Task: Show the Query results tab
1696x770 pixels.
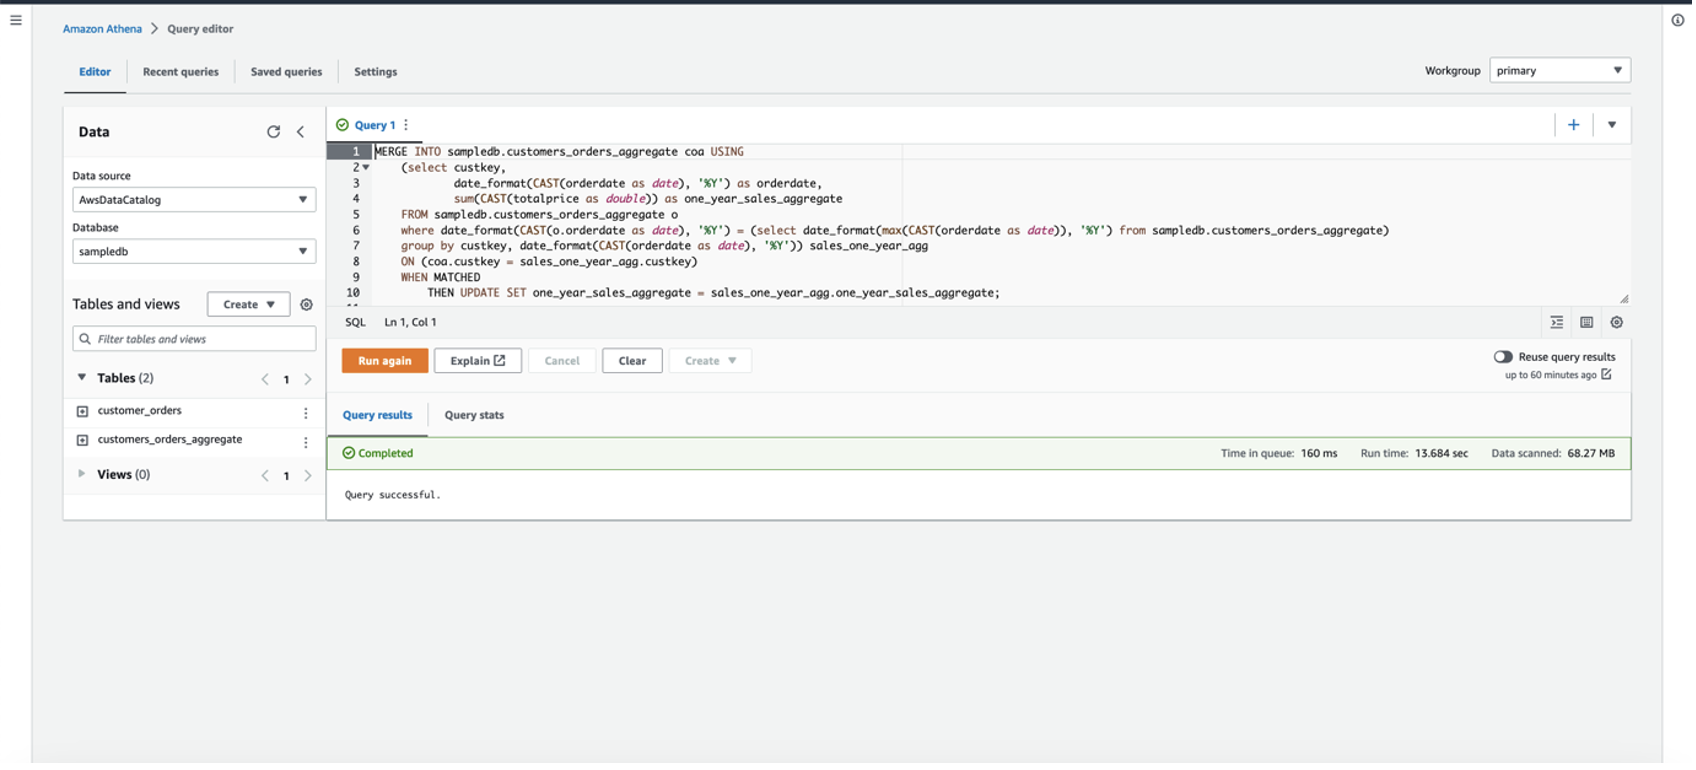Action: (x=377, y=415)
